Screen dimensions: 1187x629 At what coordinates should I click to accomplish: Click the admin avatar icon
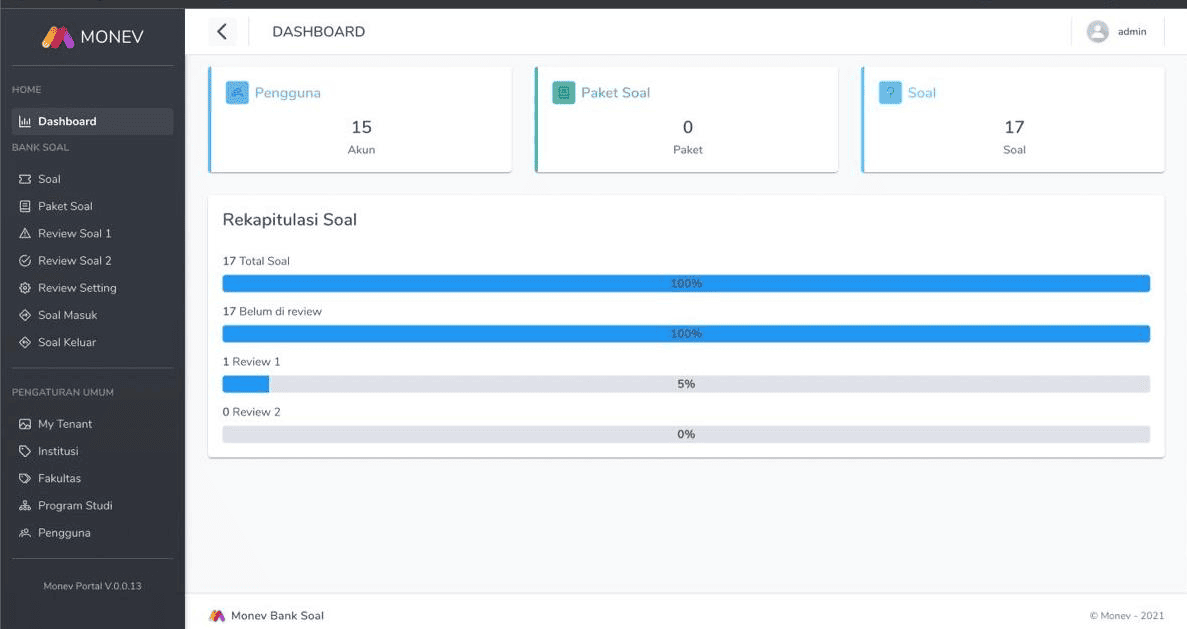click(x=1098, y=31)
